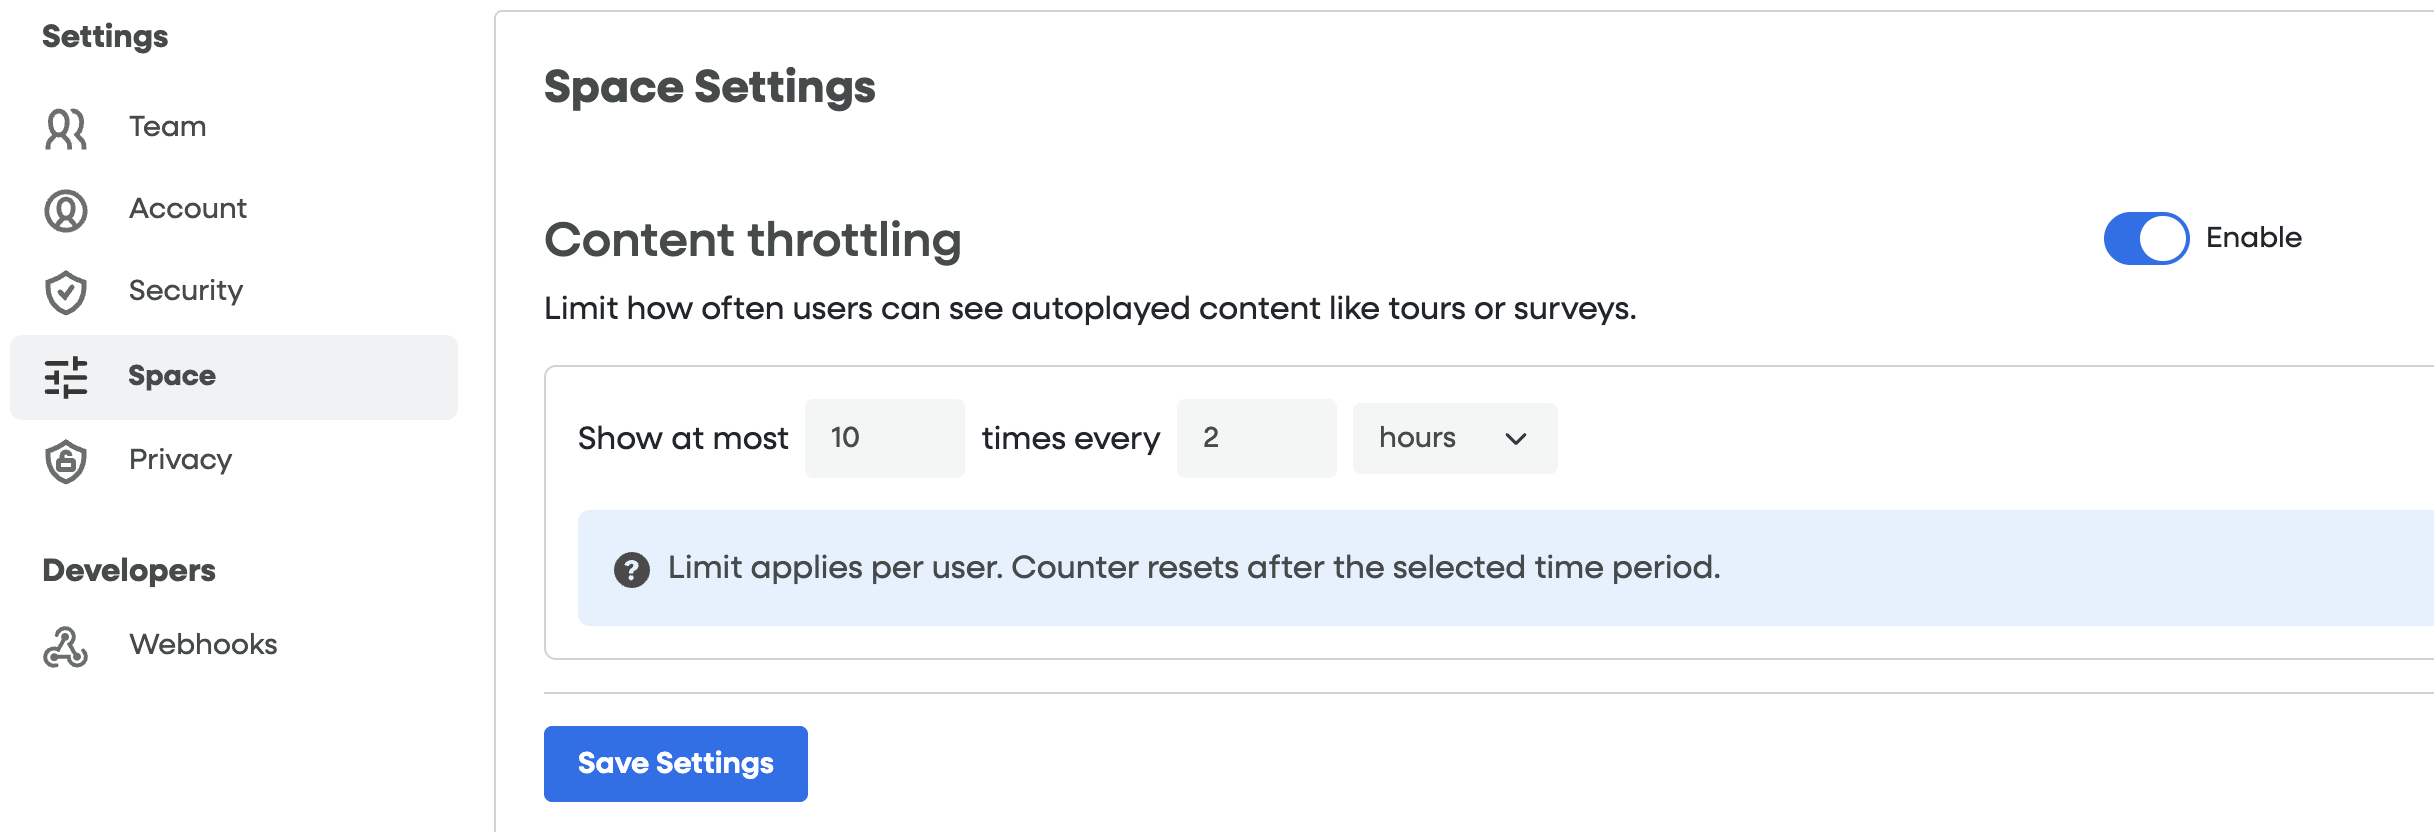Select Space in the settings sidebar
2434x832 pixels.
tap(172, 376)
